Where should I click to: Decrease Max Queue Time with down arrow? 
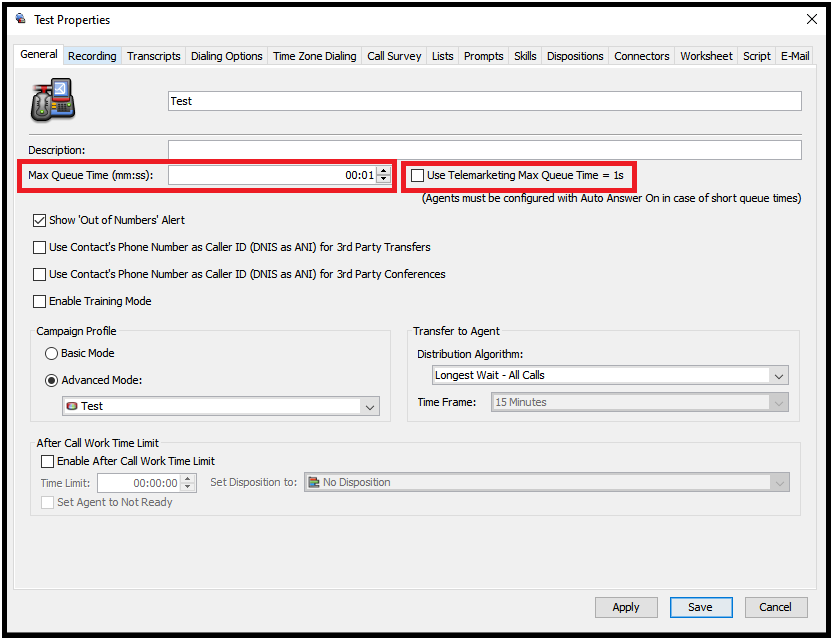[384, 179]
